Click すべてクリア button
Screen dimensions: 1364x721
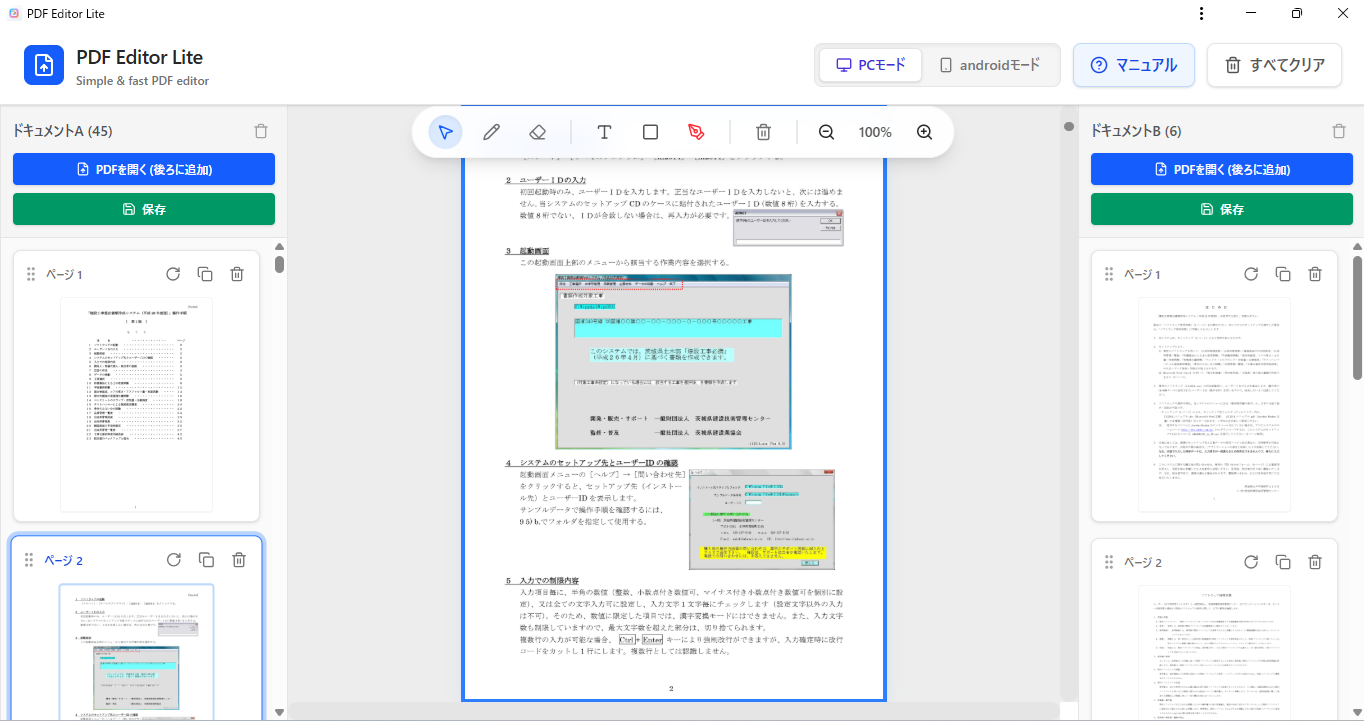pyautogui.click(x=1275, y=65)
